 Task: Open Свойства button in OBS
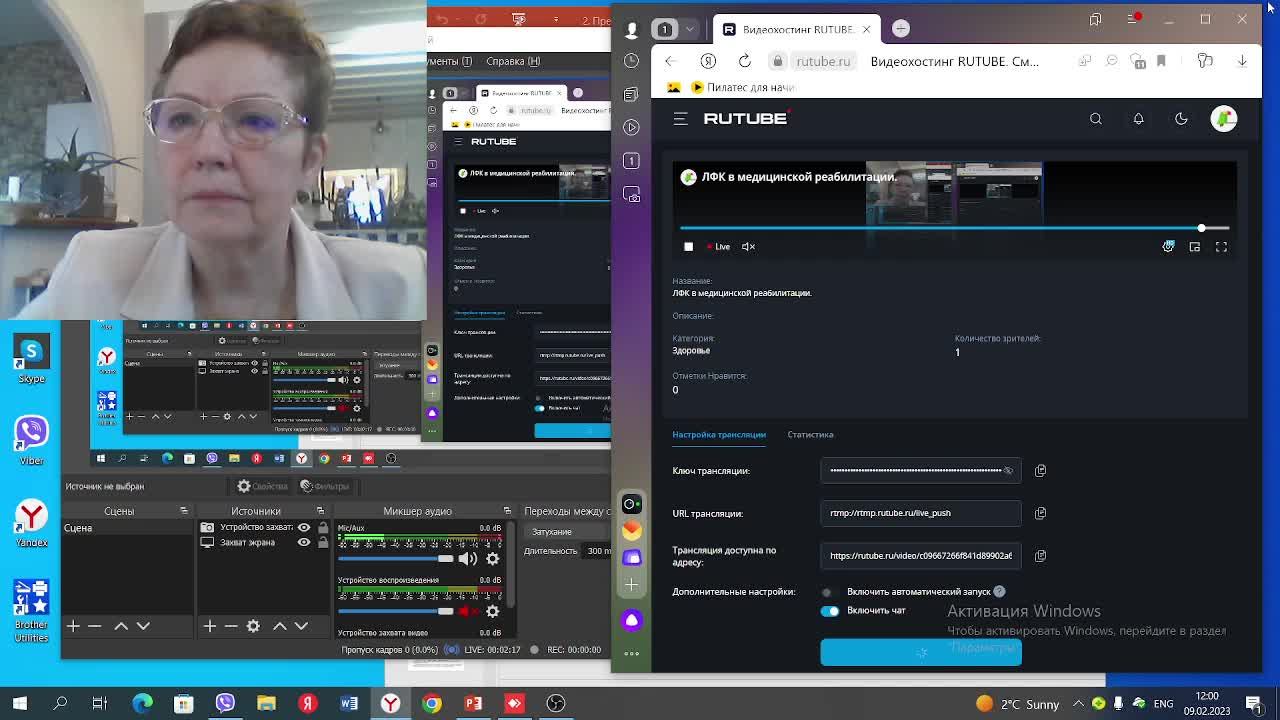[x=262, y=486]
